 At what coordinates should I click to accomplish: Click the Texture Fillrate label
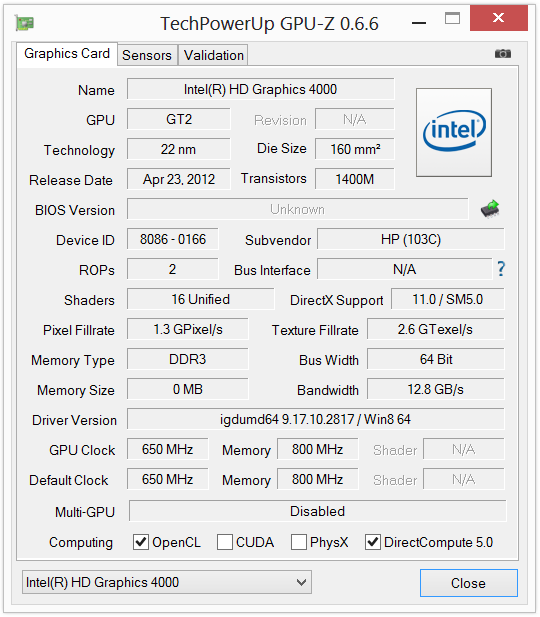click(315, 330)
